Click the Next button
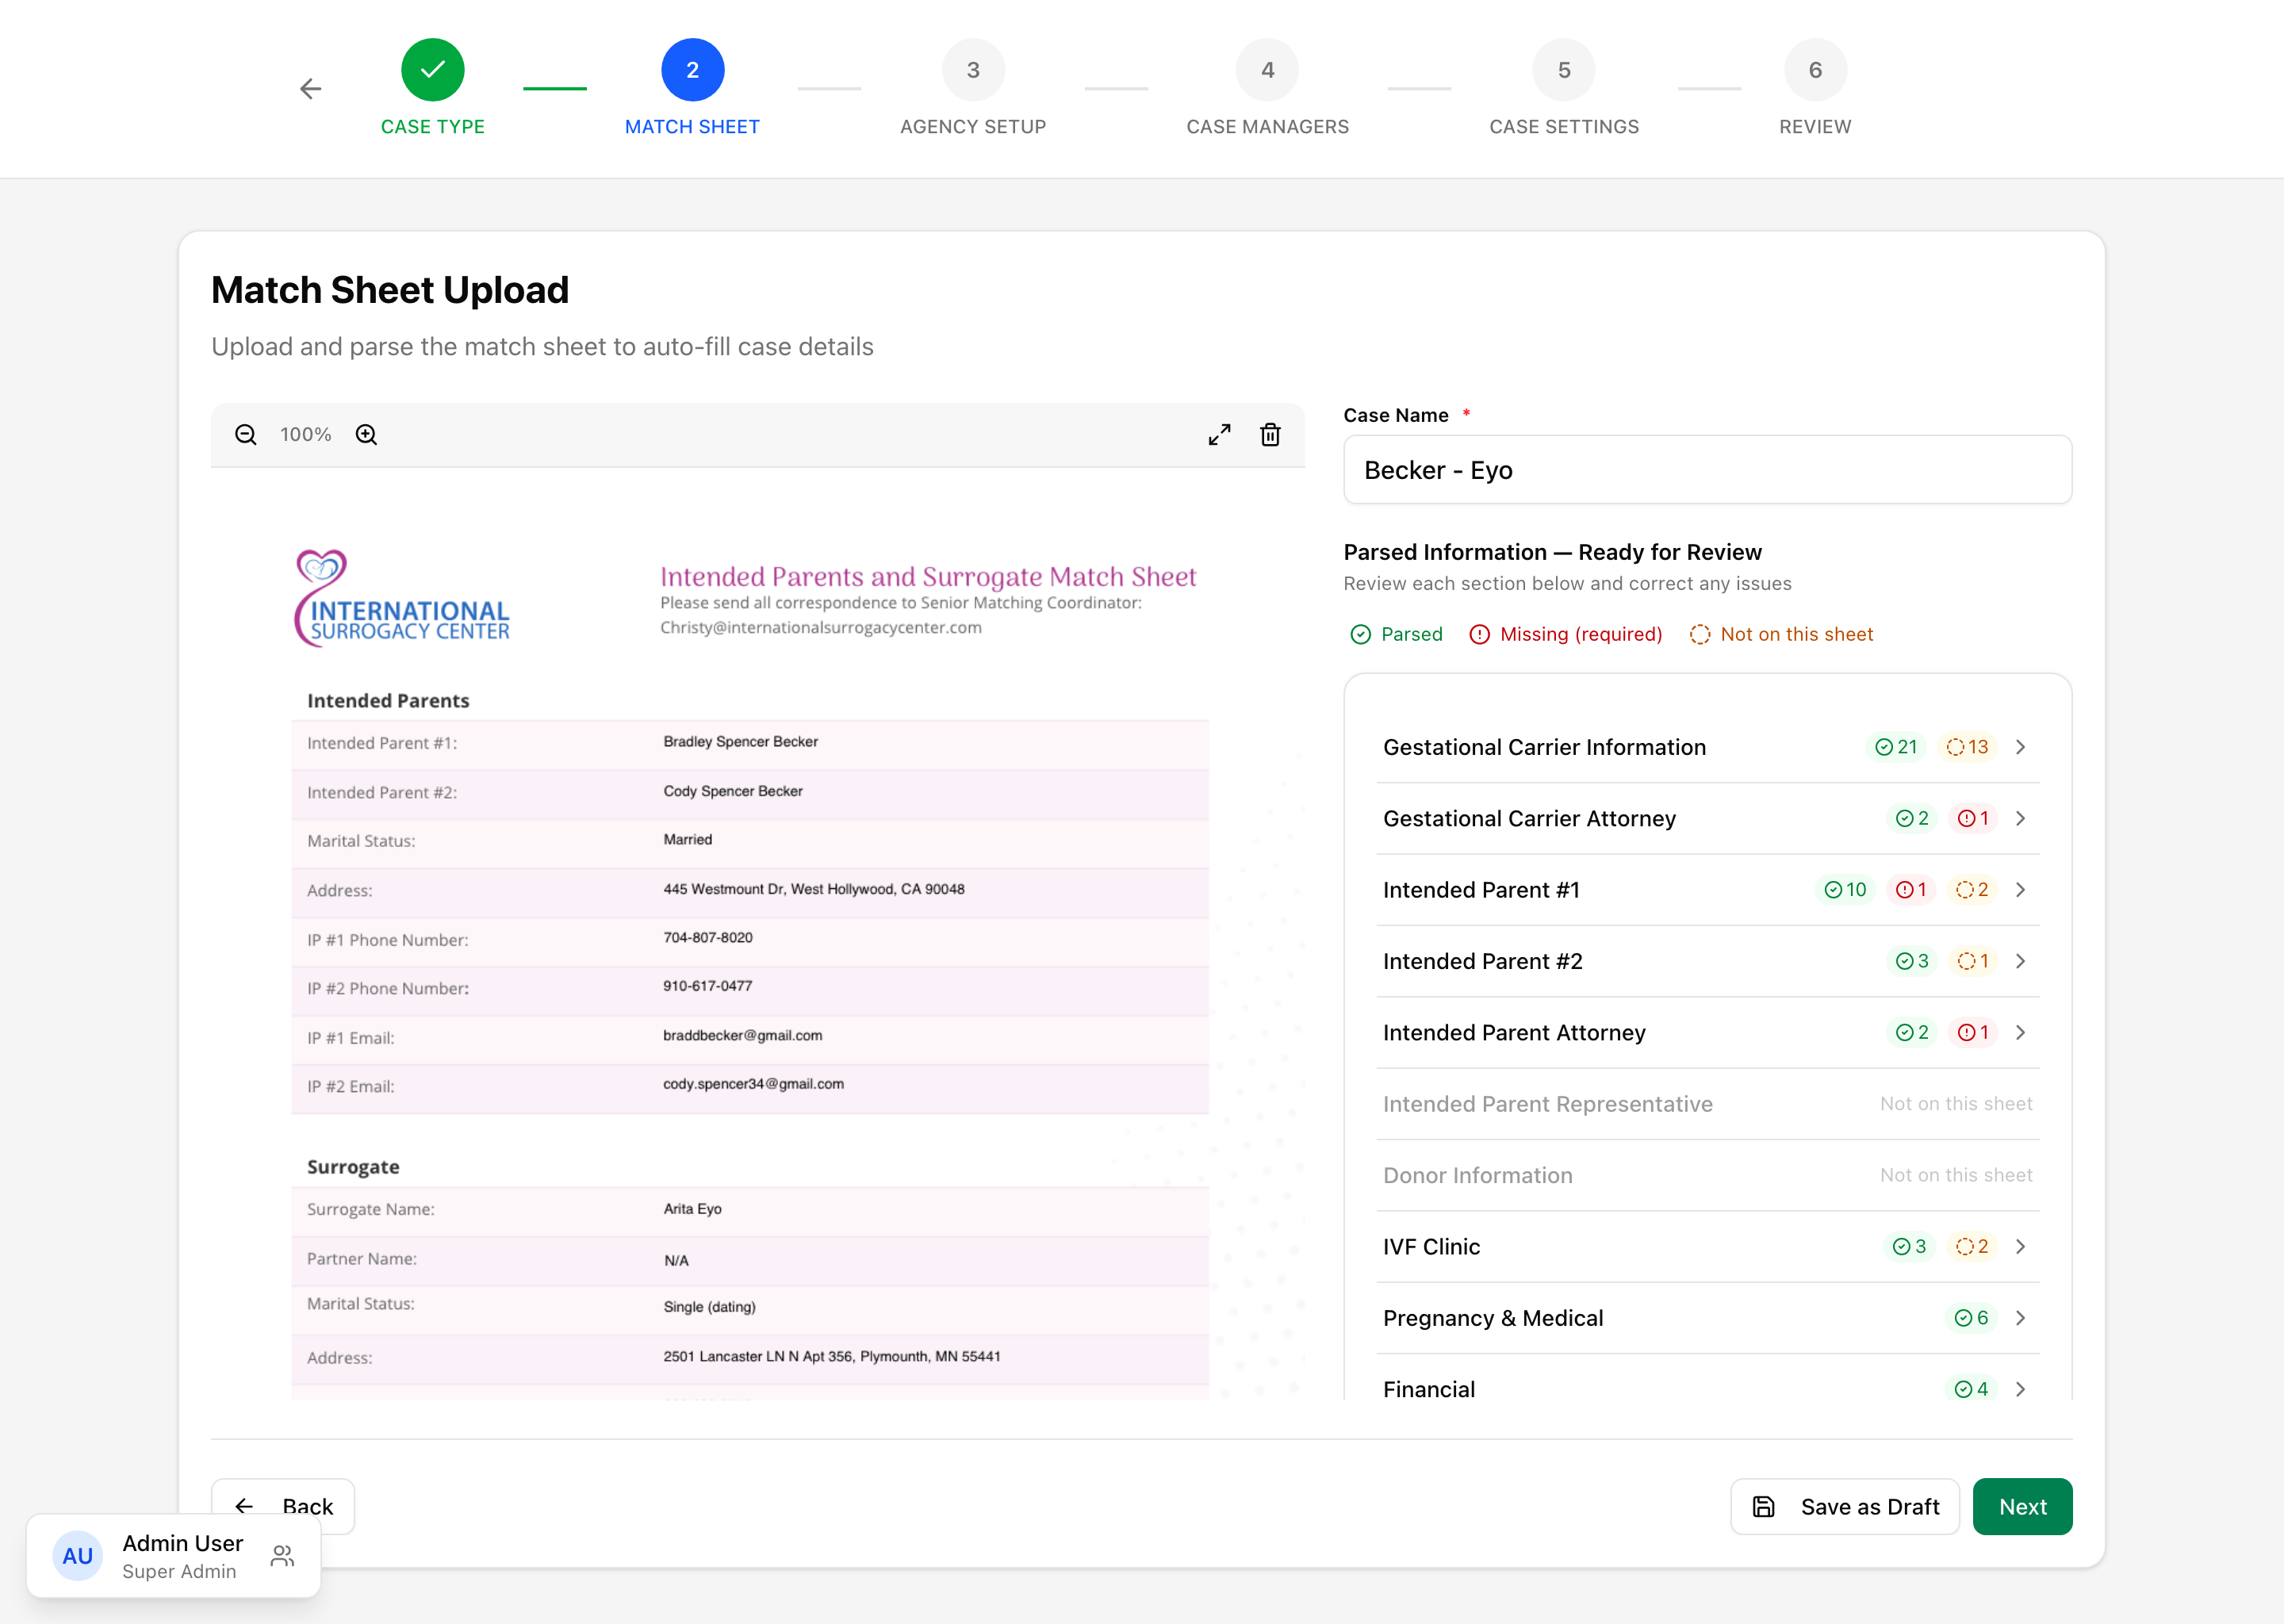This screenshot has width=2284, height=1624. (x=2022, y=1506)
